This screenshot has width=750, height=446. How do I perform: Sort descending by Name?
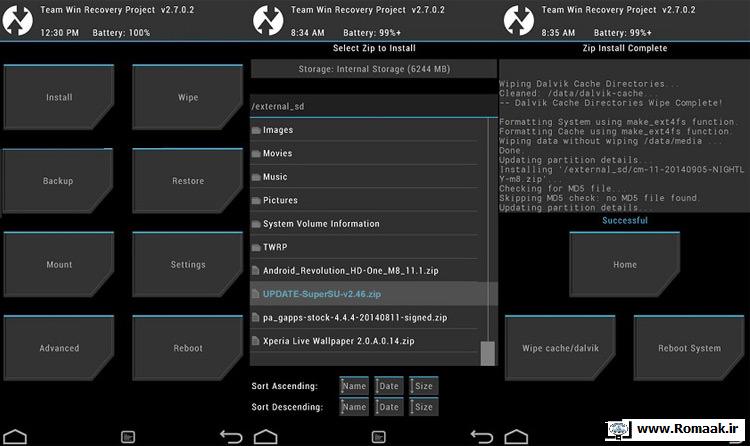tap(354, 407)
